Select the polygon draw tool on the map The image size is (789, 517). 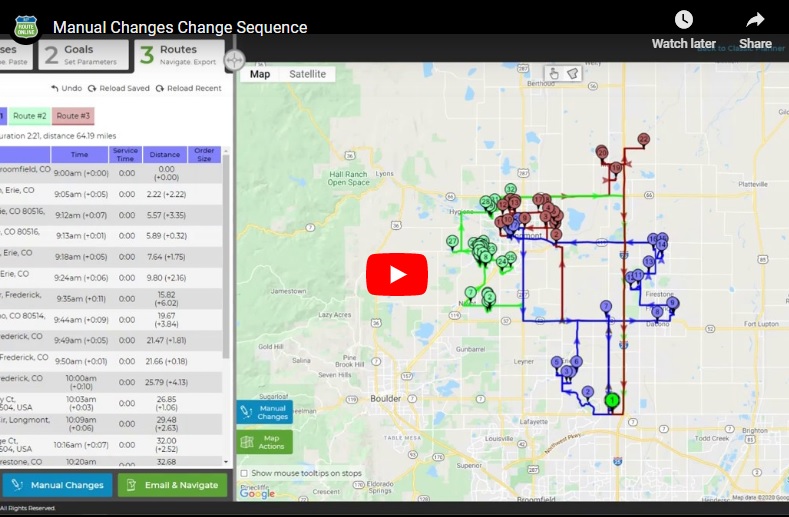(572, 74)
